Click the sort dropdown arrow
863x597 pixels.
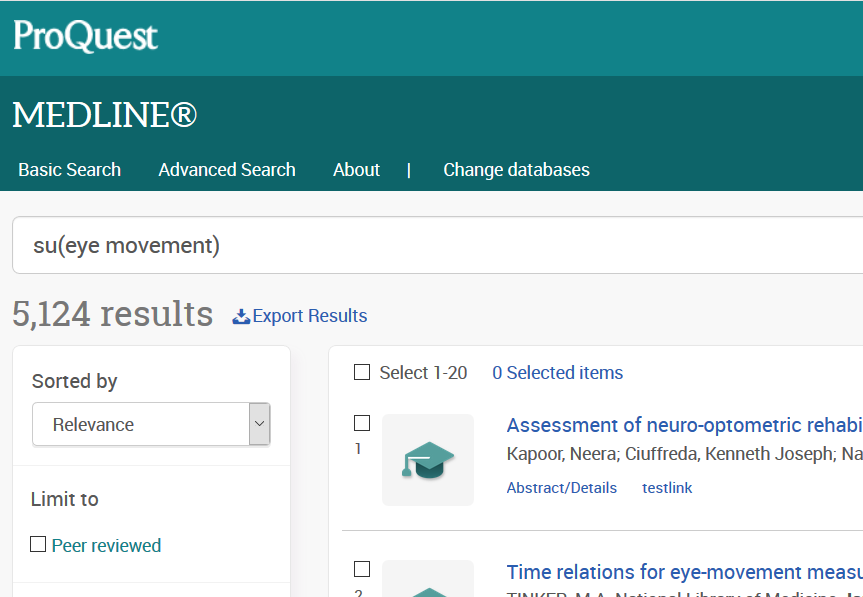tap(259, 424)
